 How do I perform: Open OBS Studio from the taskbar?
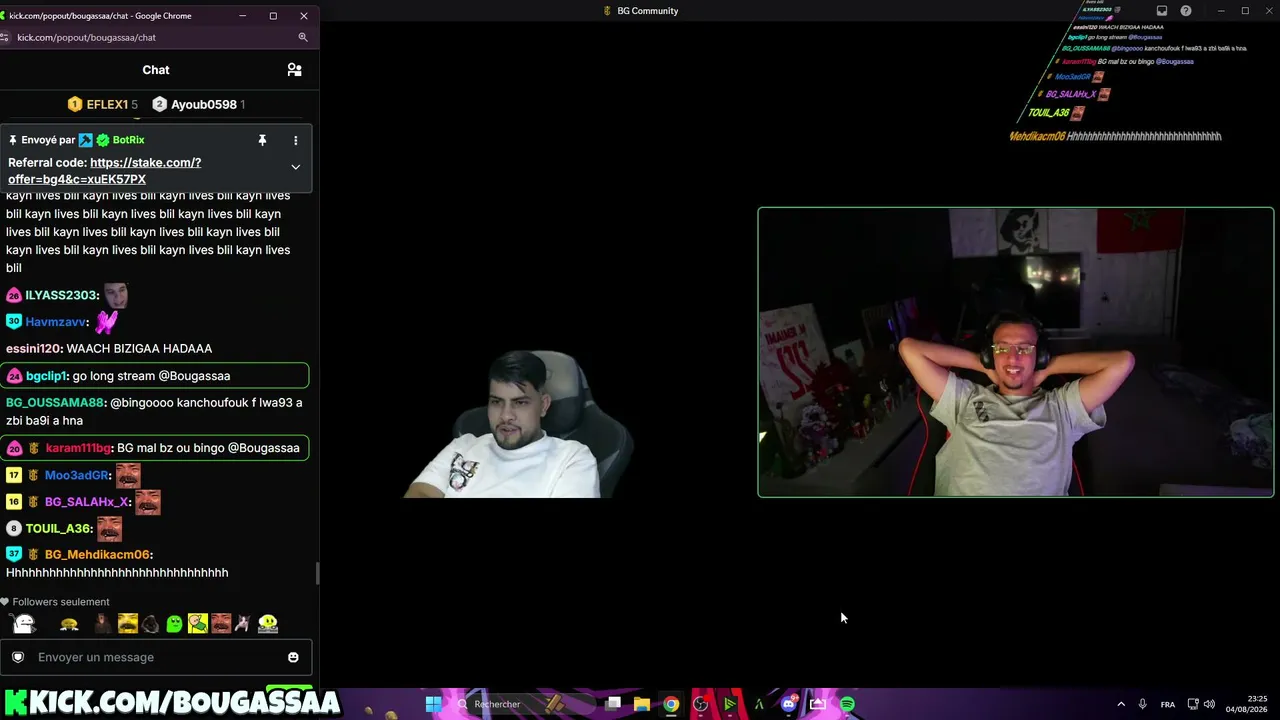700,704
